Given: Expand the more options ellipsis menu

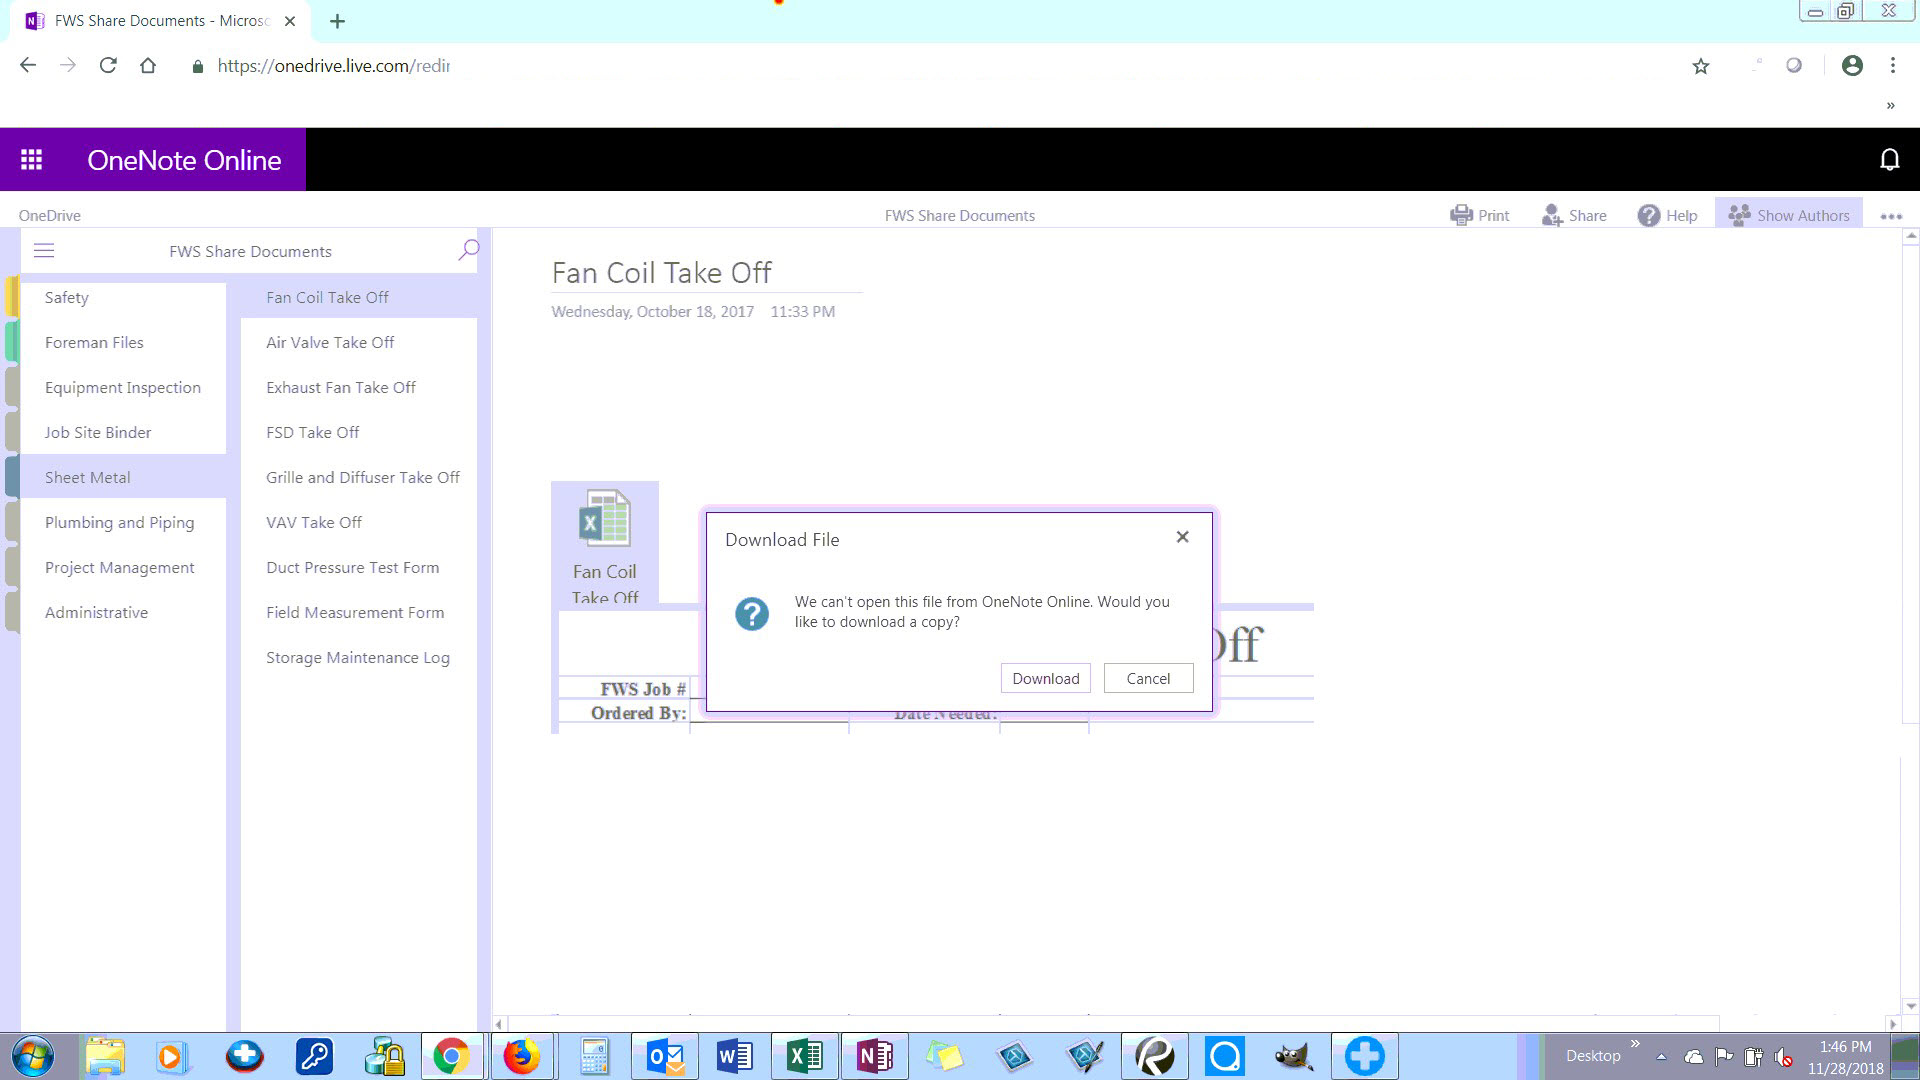Looking at the screenshot, I should (1890, 216).
